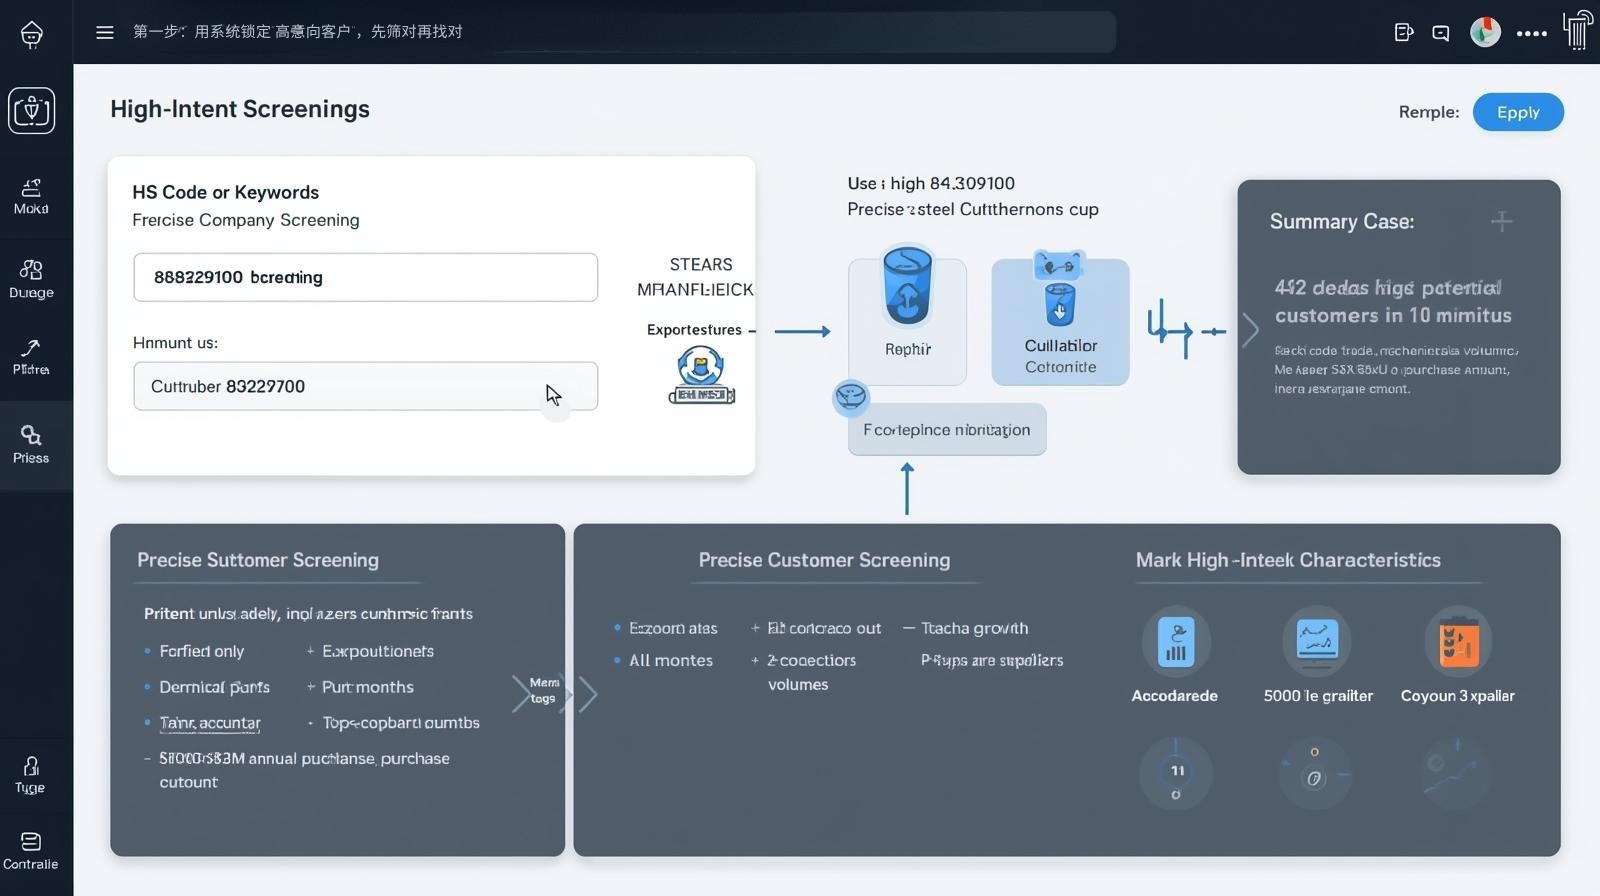
Task: Expand Summary Case with plus icon
Action: point(1501,221)
